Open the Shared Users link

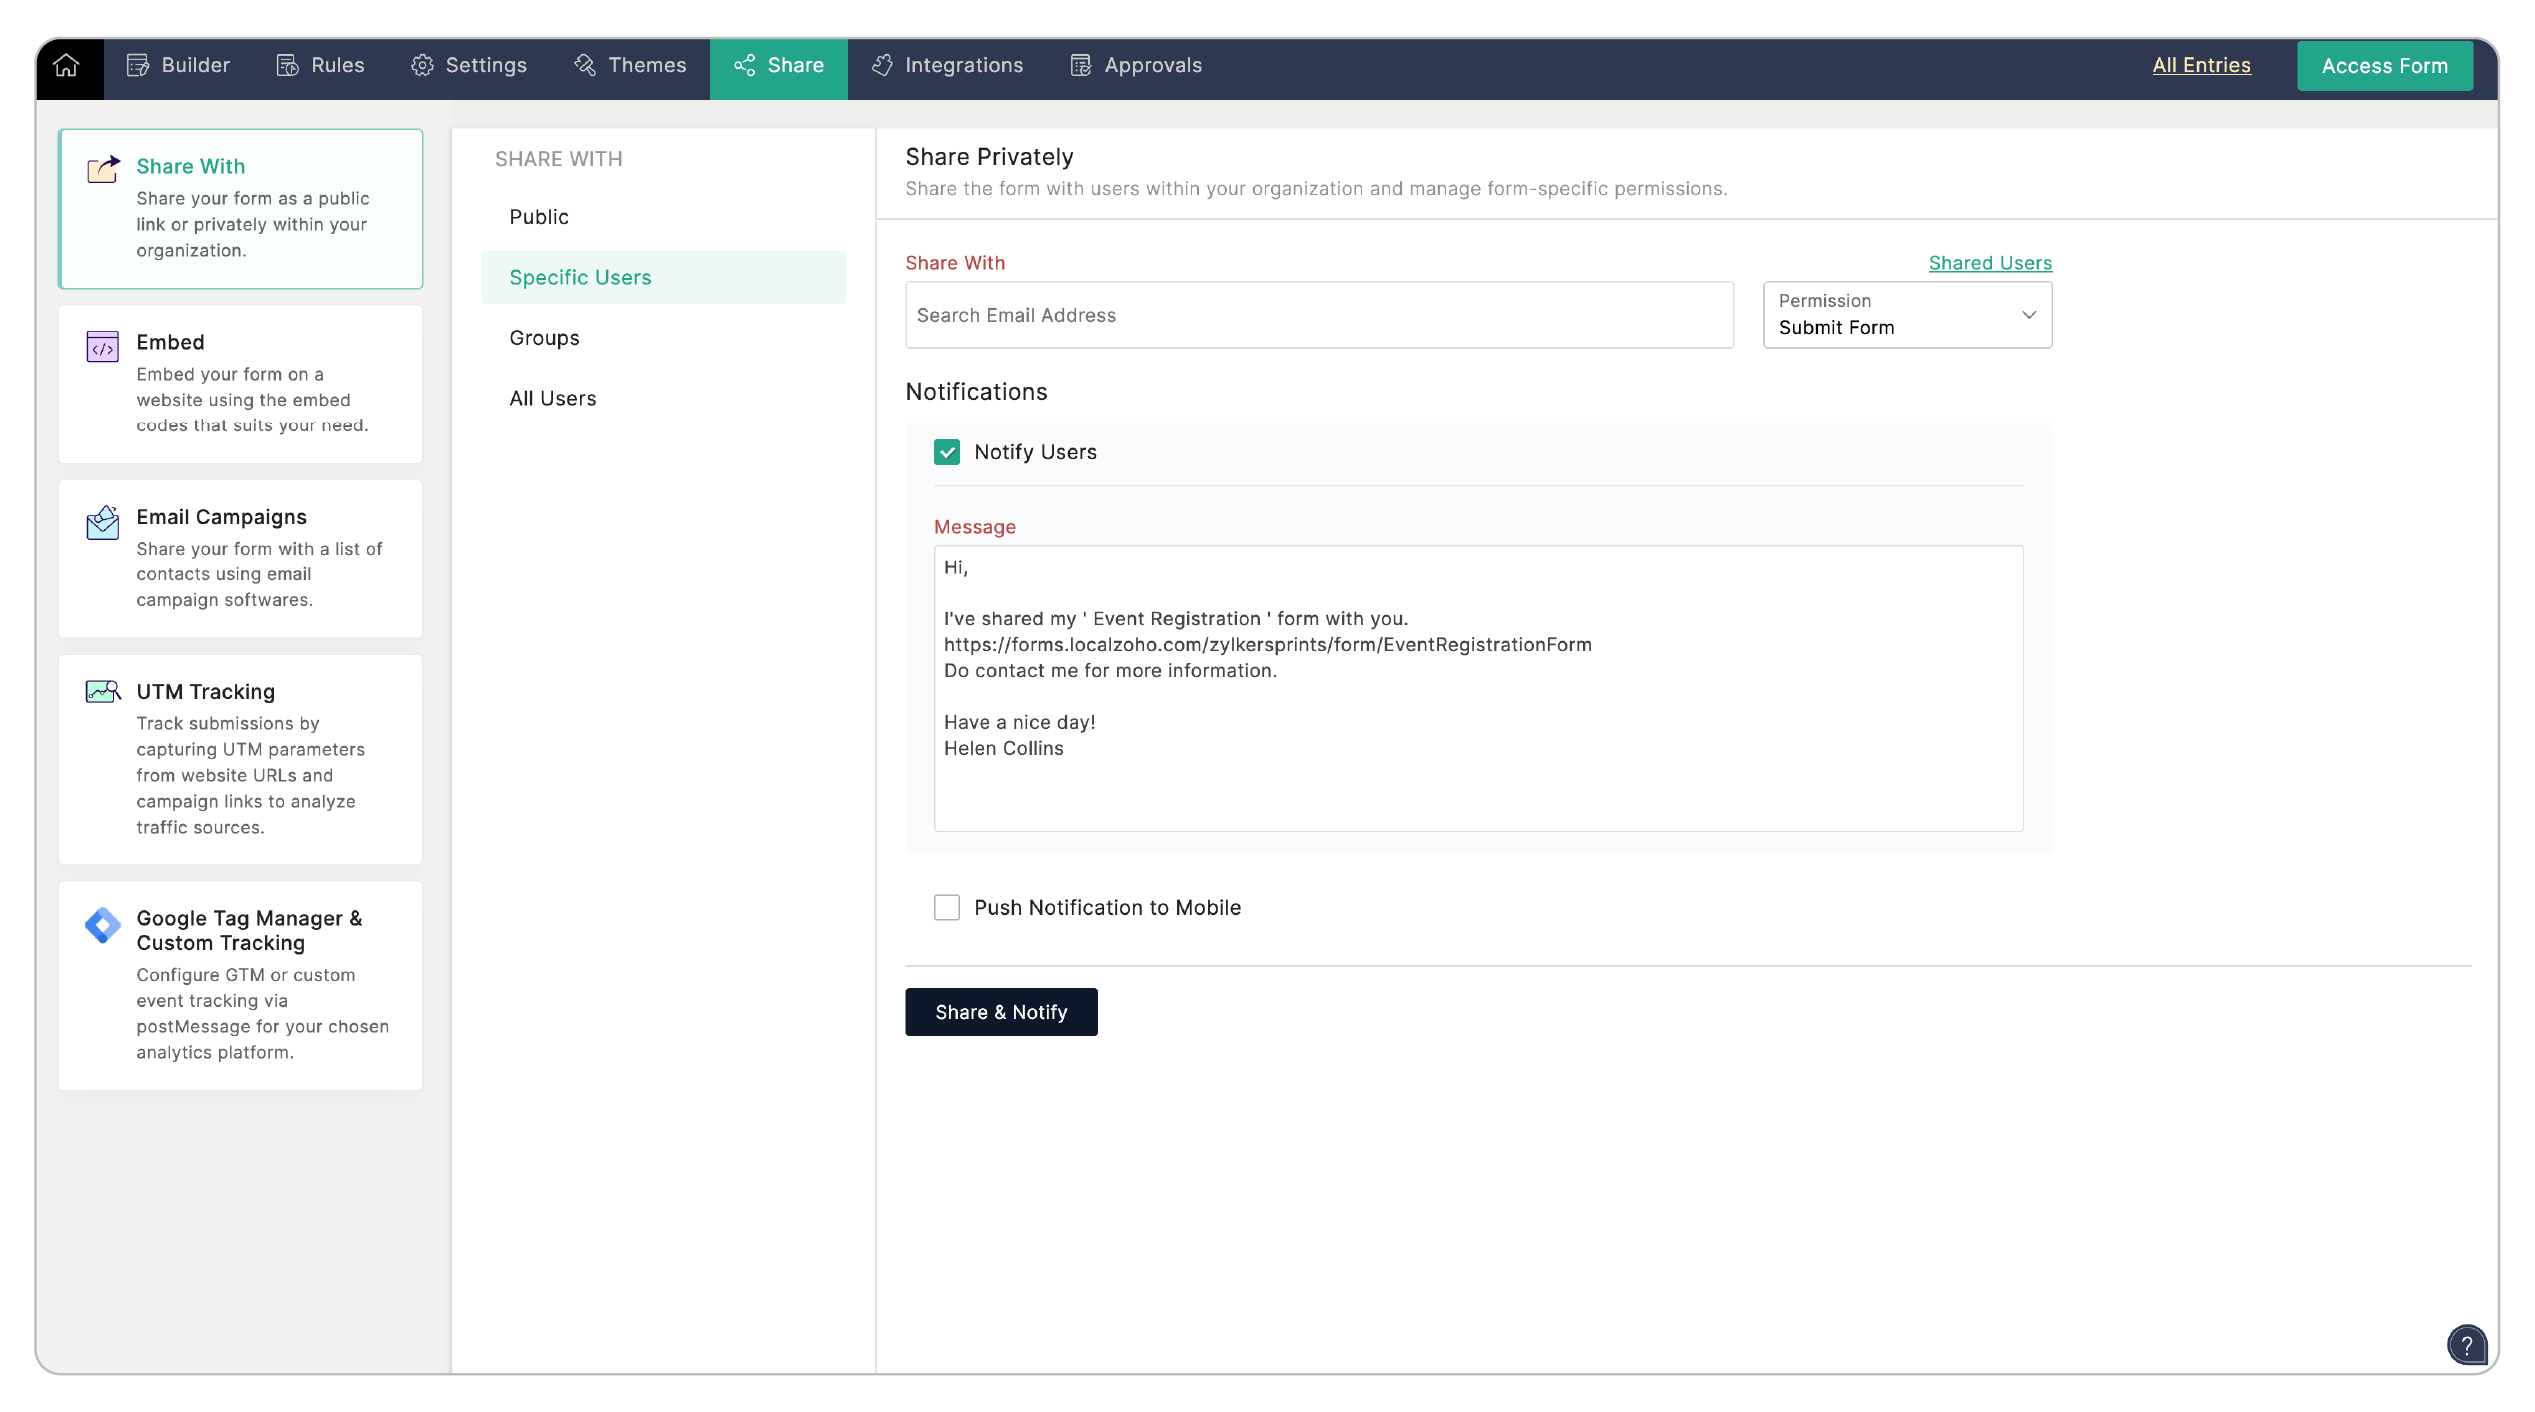coord(1989,263)
